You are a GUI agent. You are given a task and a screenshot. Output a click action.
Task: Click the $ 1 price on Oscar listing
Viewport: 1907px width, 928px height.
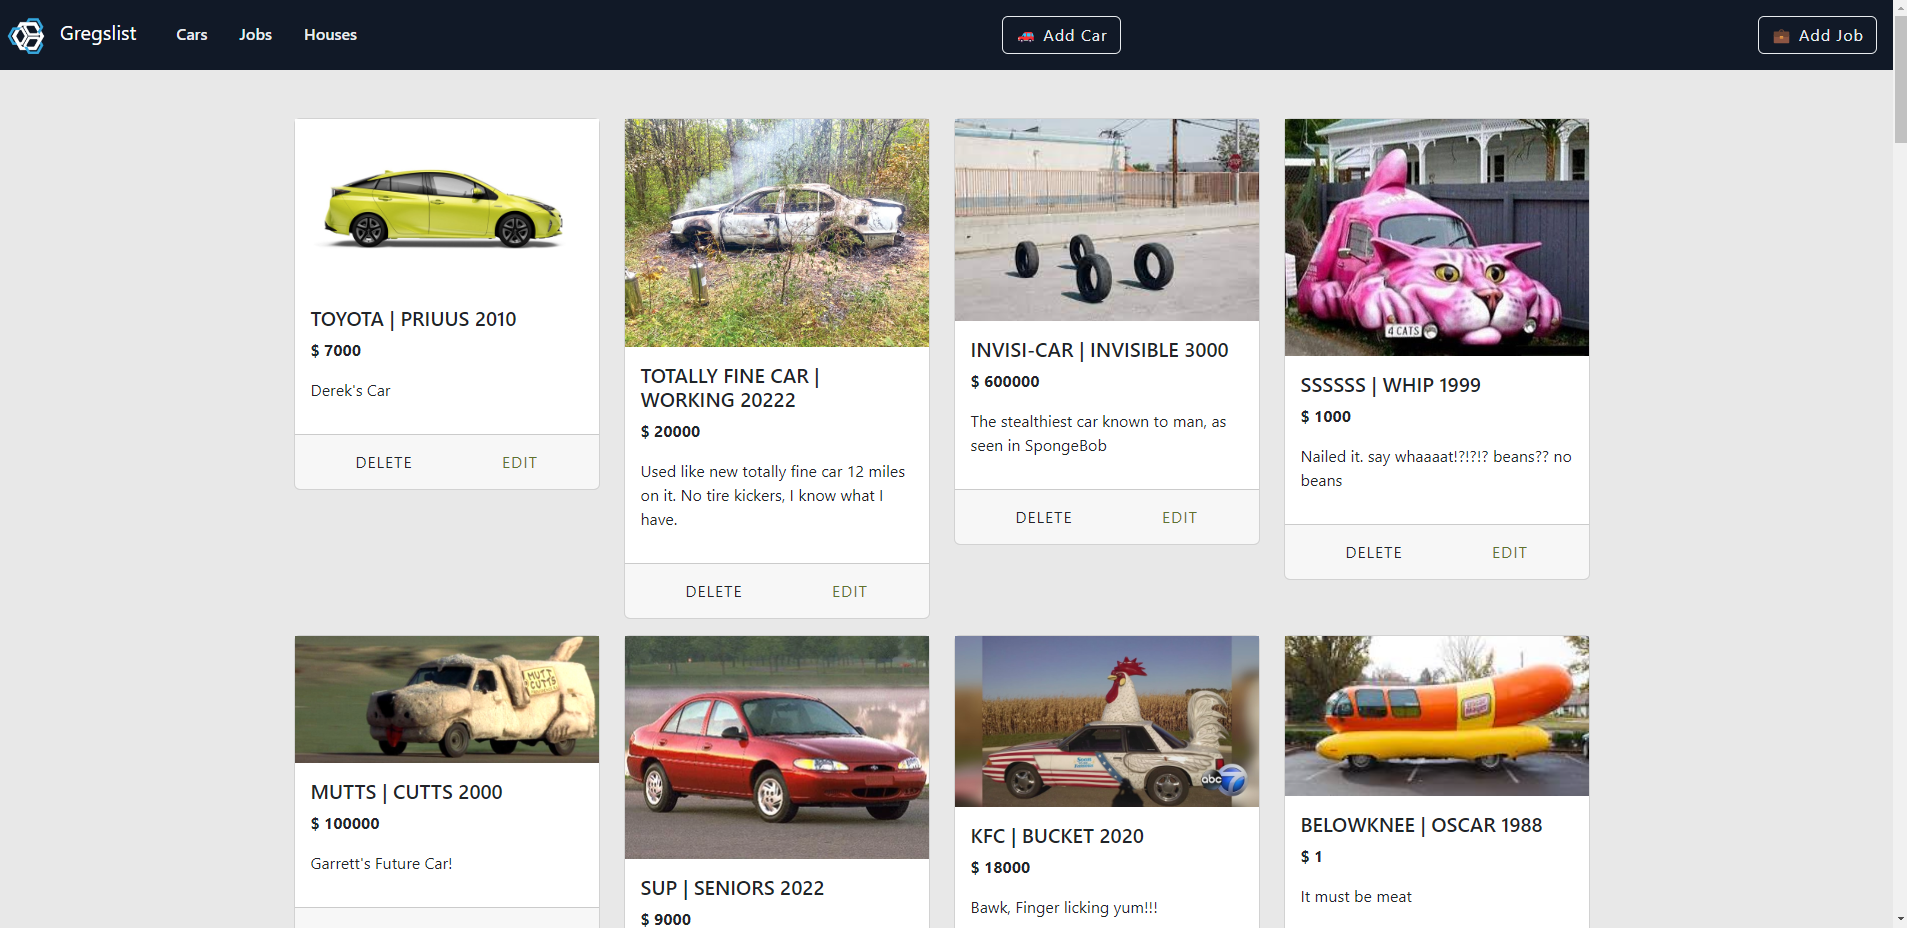pos(1311,857)
